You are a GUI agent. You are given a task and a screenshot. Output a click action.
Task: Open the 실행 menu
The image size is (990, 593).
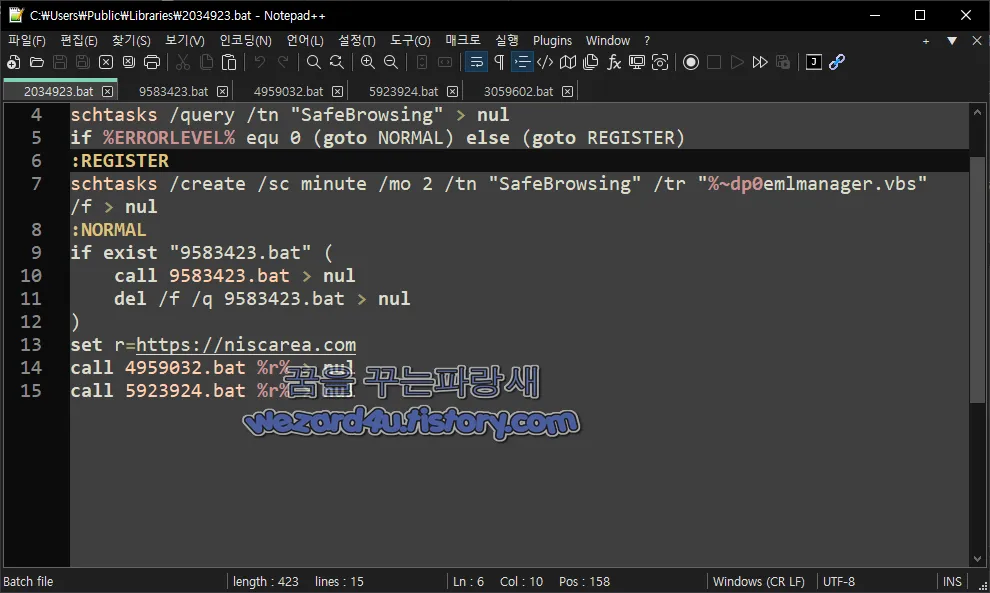click(x=507, y=40)
